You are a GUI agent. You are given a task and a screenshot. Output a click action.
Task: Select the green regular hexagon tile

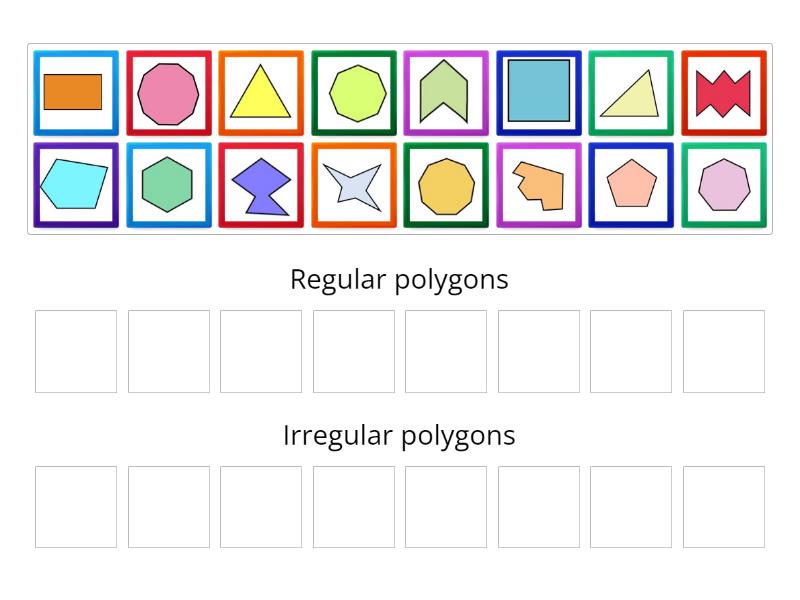point(168,185)
